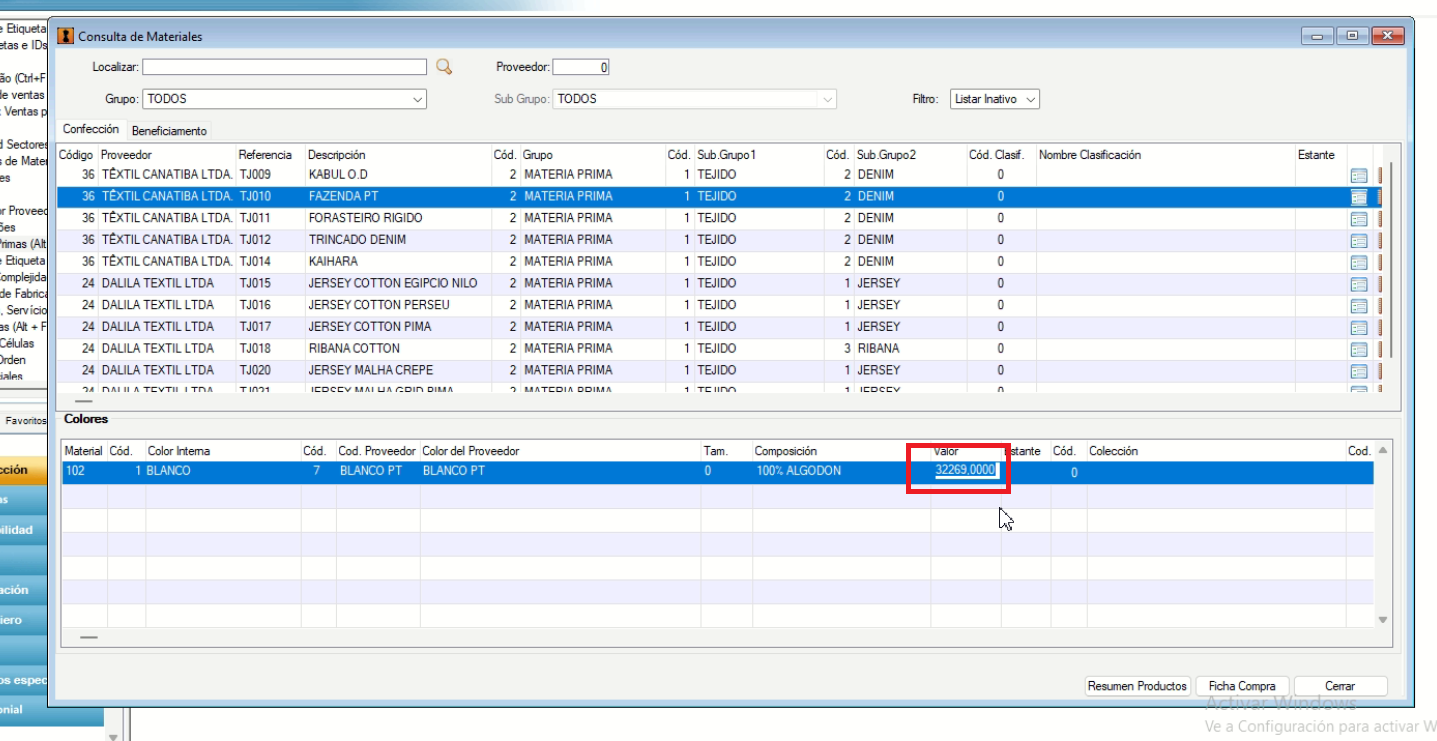Image resolution: width=1437 pixels, height=741 pixels.
Task: Click the KAIHARA description cell
Action: (333, 262)
